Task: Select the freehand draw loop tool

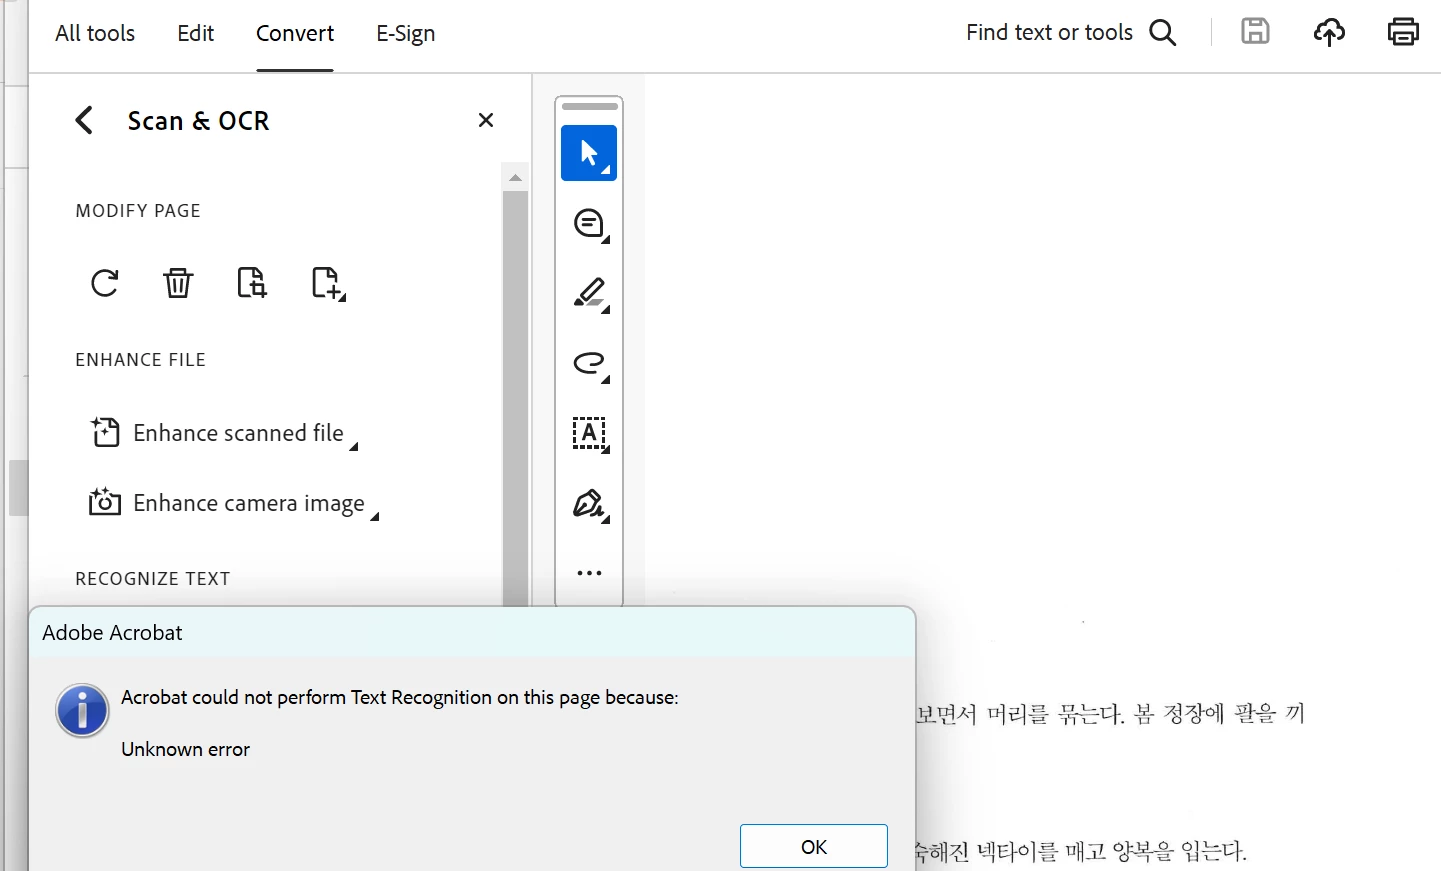Action: point(590,364)
